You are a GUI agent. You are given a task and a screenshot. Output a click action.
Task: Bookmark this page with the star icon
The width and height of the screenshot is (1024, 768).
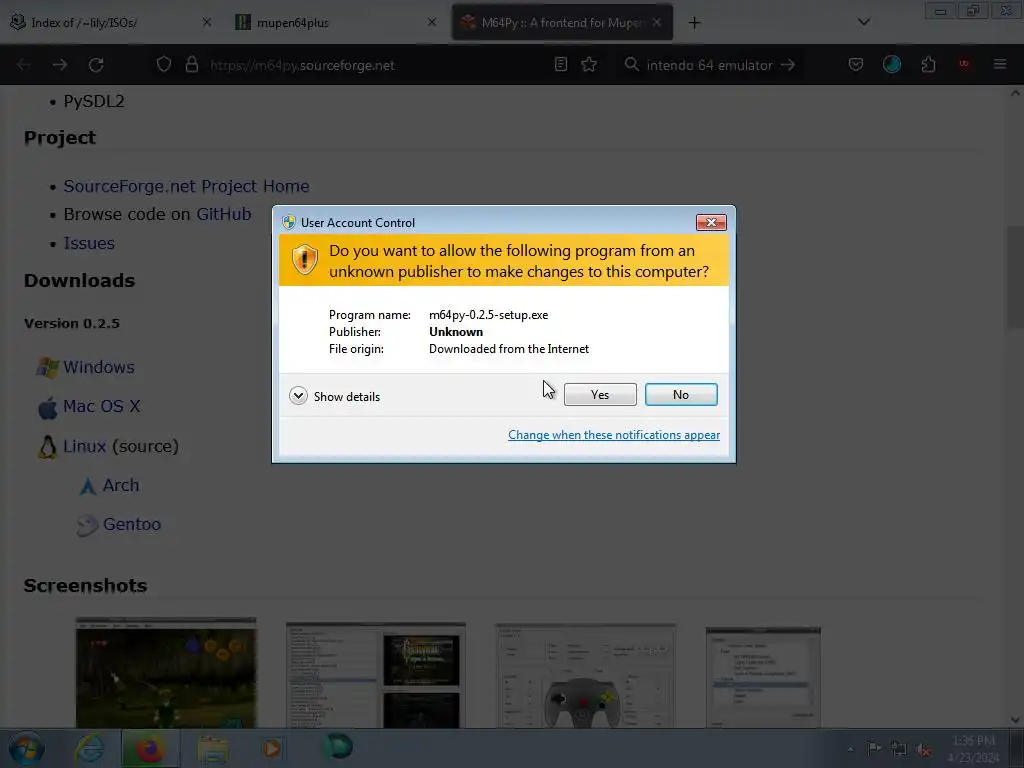click(x=589, y=64)
